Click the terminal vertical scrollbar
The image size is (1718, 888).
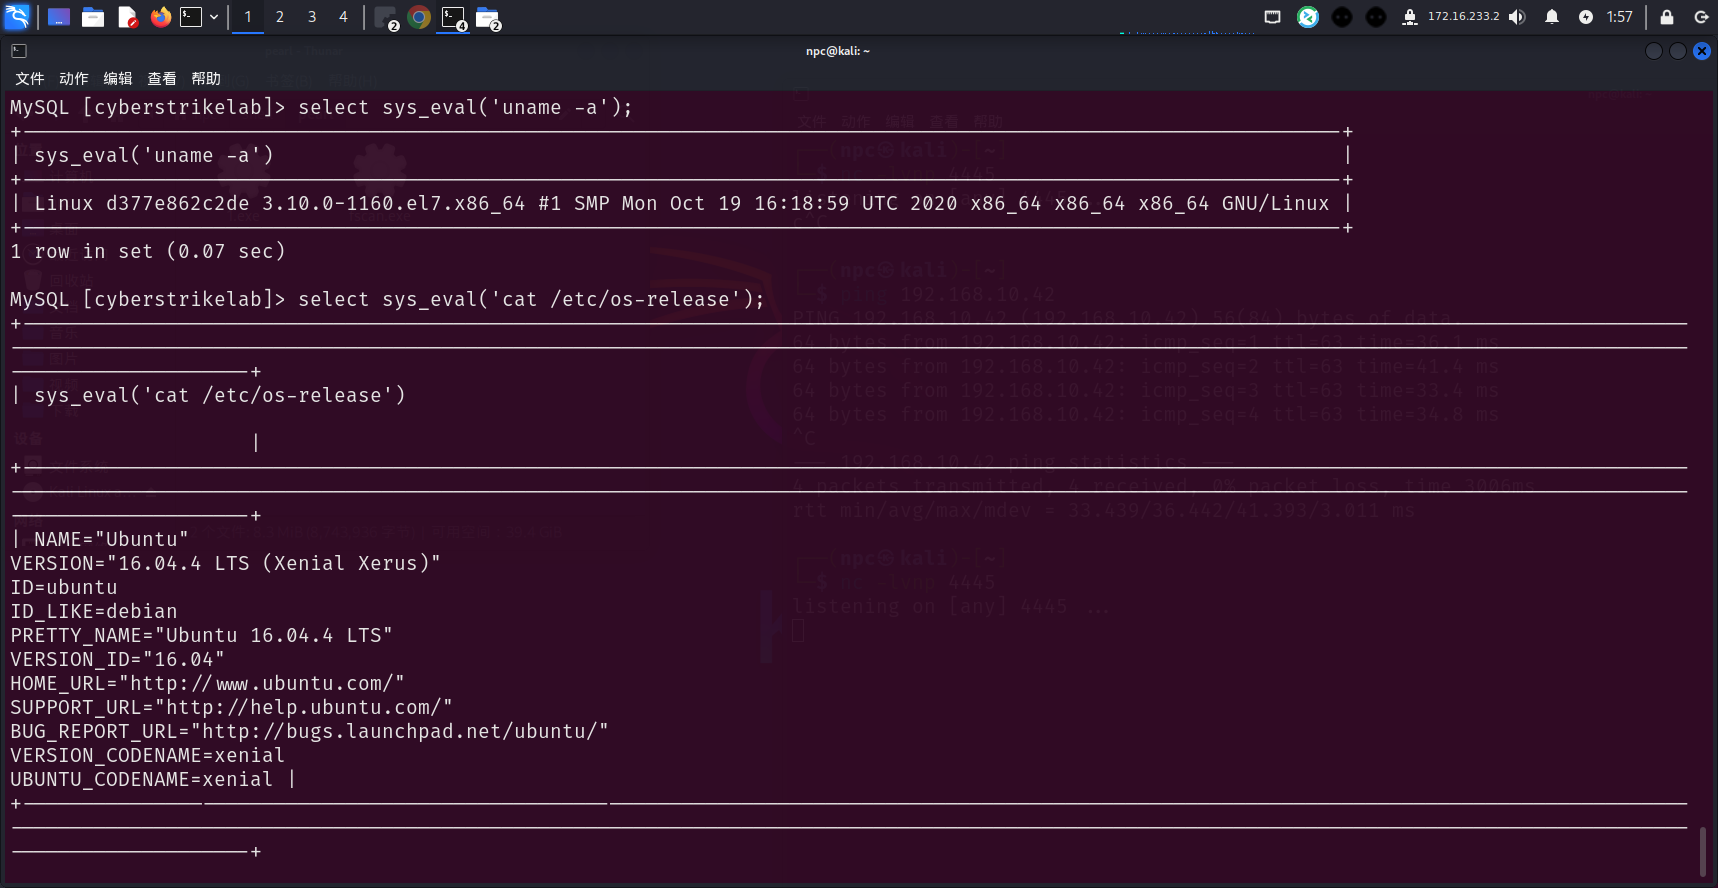coord(1703,851)
